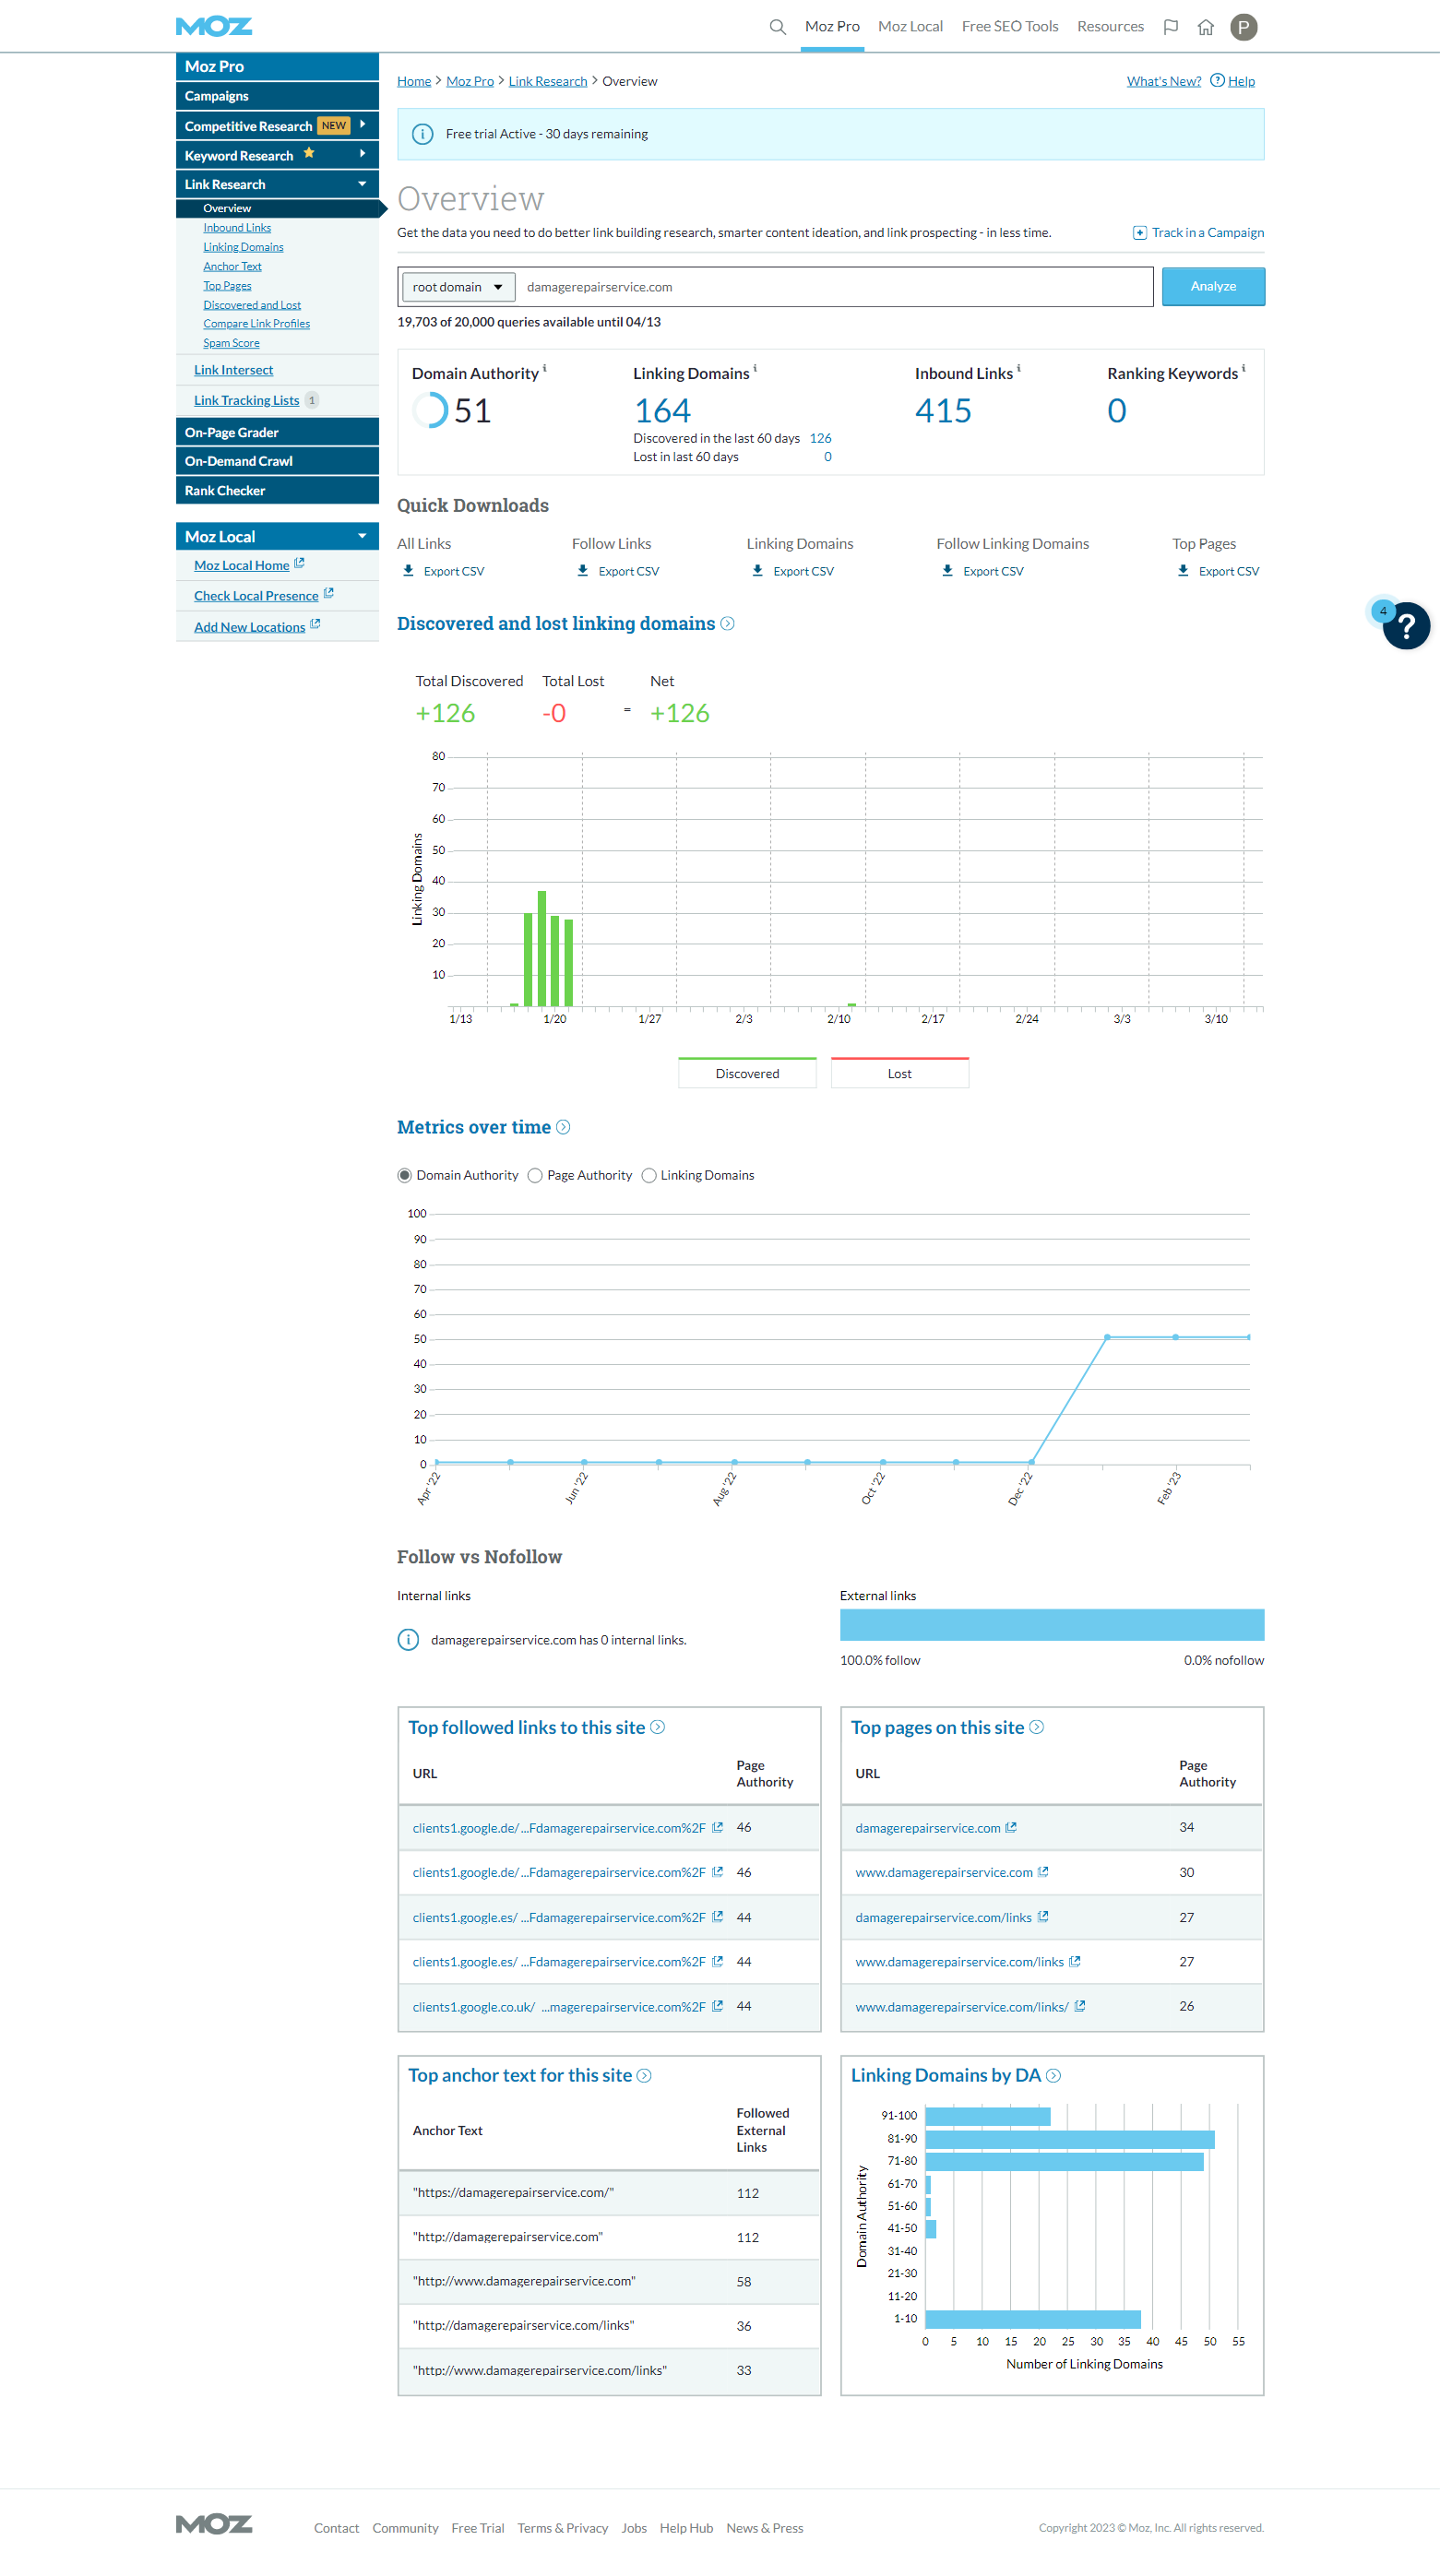Click external icon beside Moz Local Home

299,564
